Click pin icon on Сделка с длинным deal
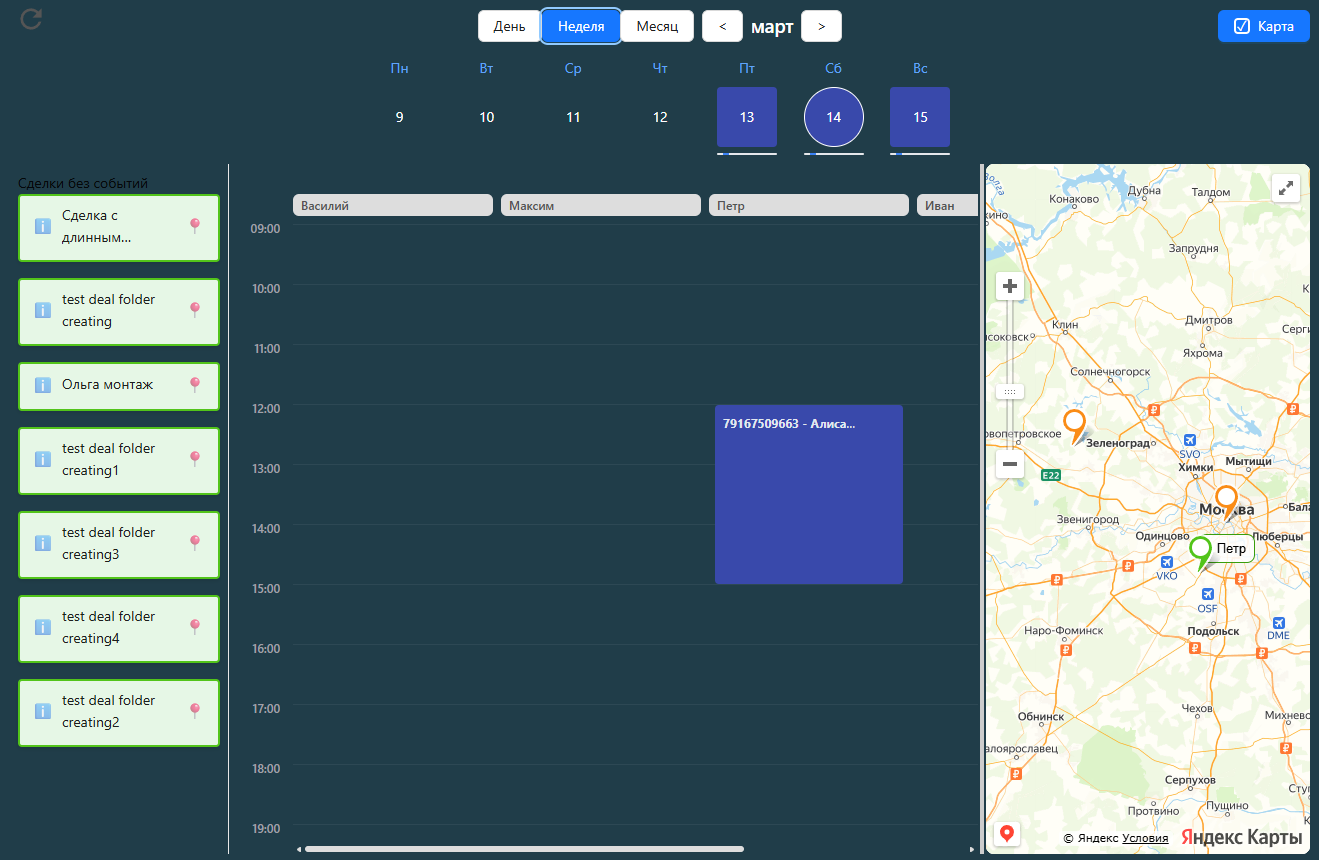The width and height of the screenshot is (1319, 860). 195,226
